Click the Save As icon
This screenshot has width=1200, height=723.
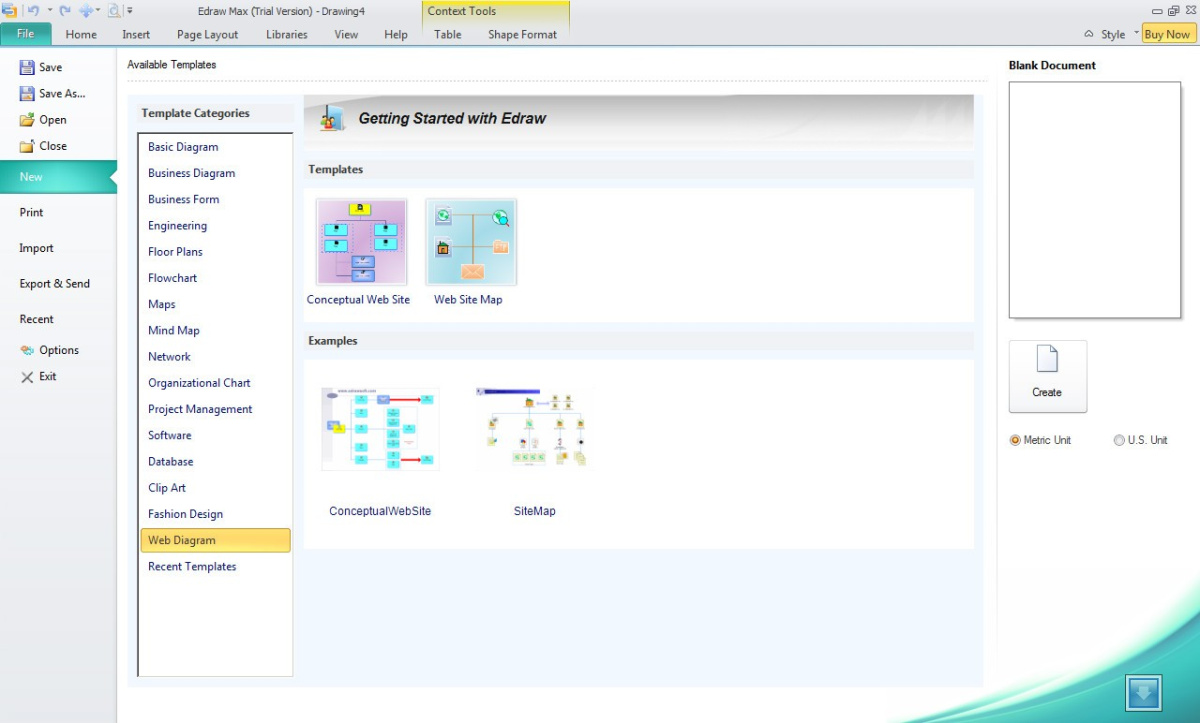click(27, 93)
